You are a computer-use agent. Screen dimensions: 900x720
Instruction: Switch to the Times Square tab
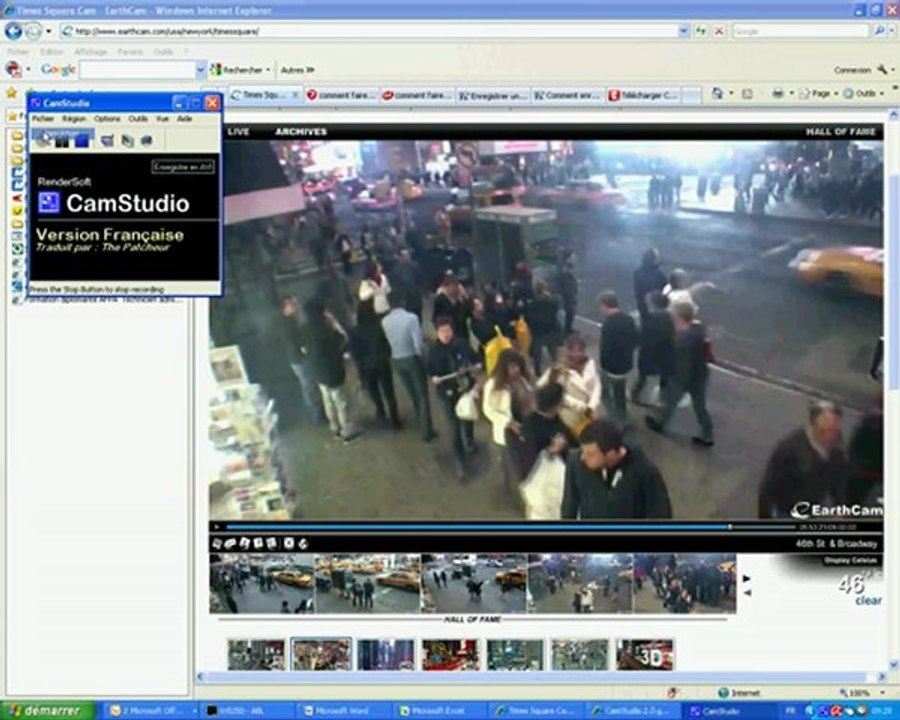261,95
